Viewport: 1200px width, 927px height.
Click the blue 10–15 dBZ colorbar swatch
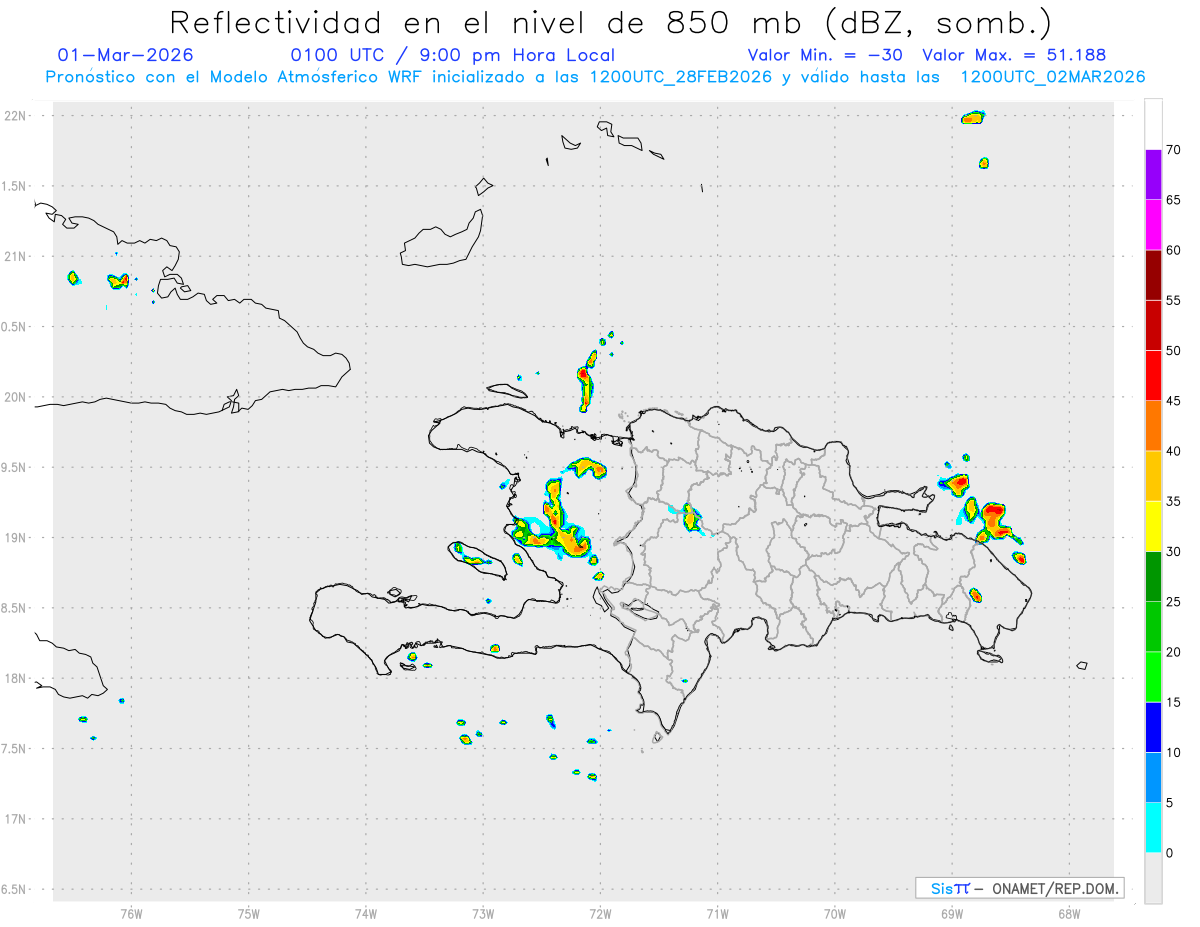[1153, 727]
